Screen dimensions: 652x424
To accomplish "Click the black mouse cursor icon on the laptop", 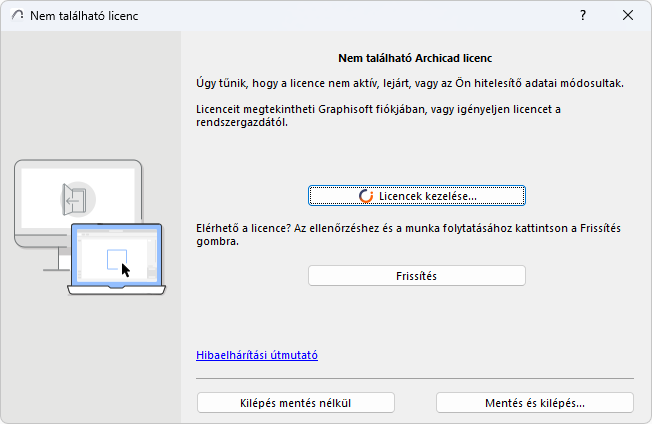I will [x=125, y=270].
